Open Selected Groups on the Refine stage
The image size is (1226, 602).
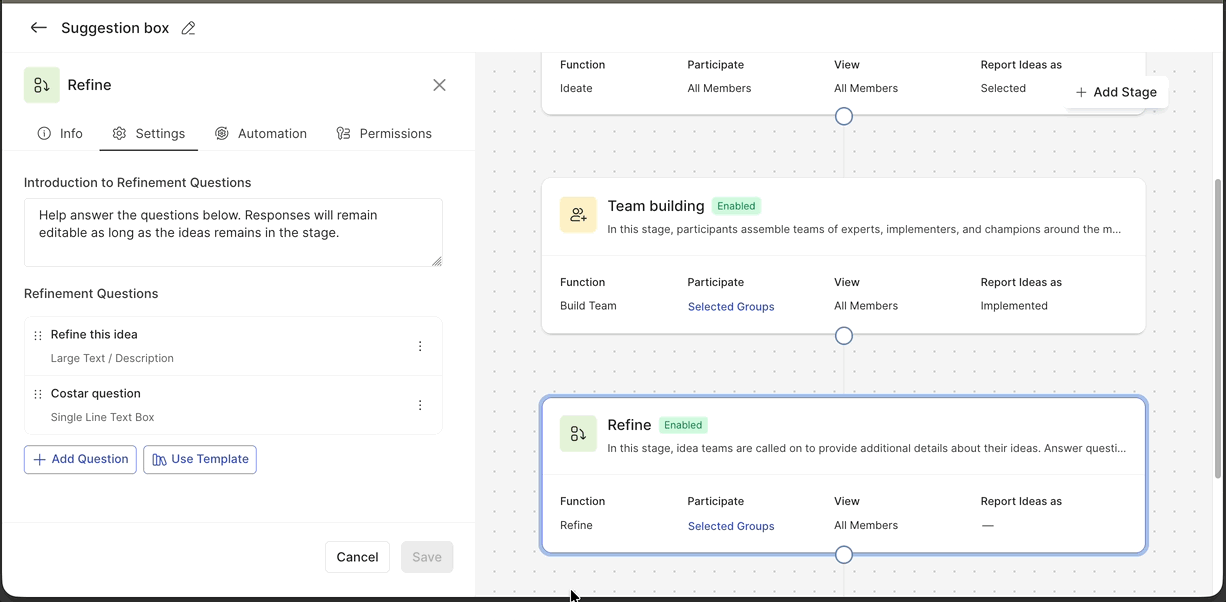(x=731, y=525)
